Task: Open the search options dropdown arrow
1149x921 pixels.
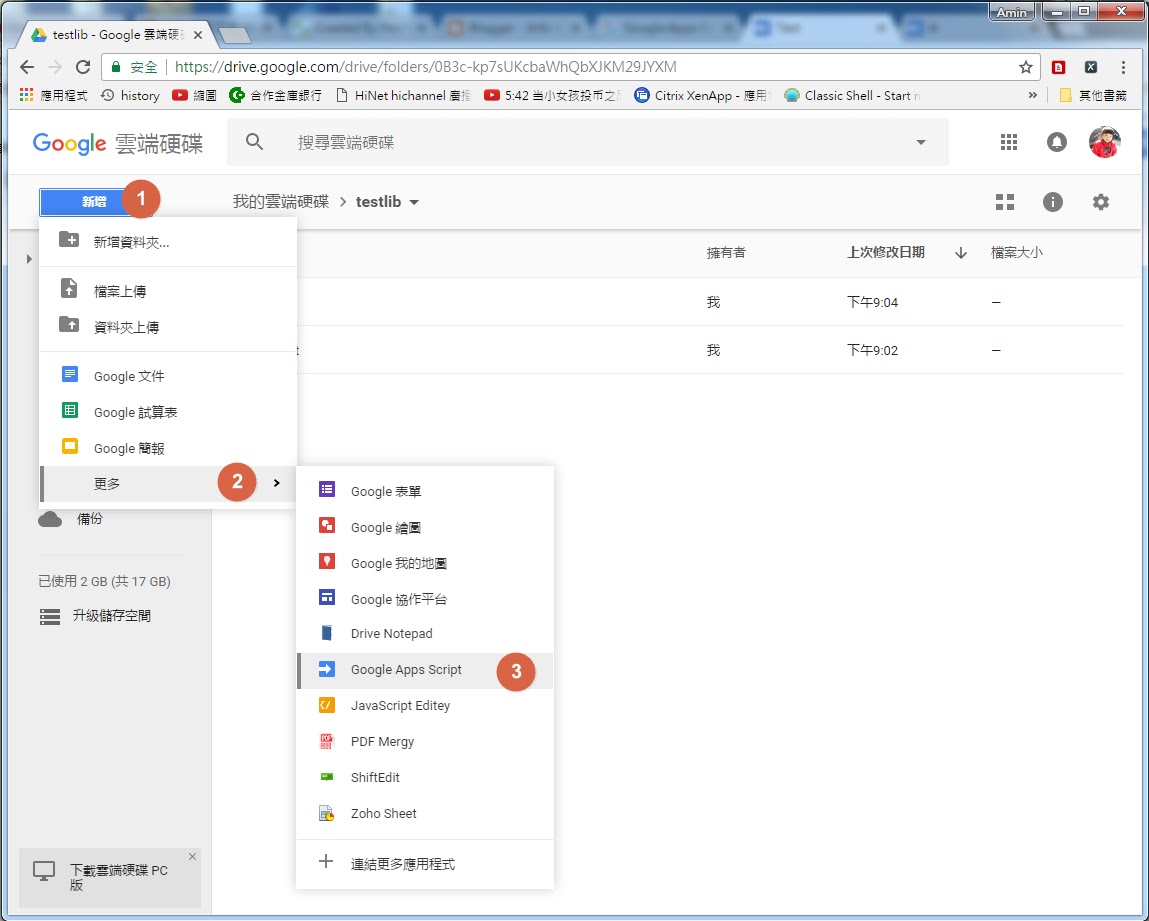Action: click(920, 142)
